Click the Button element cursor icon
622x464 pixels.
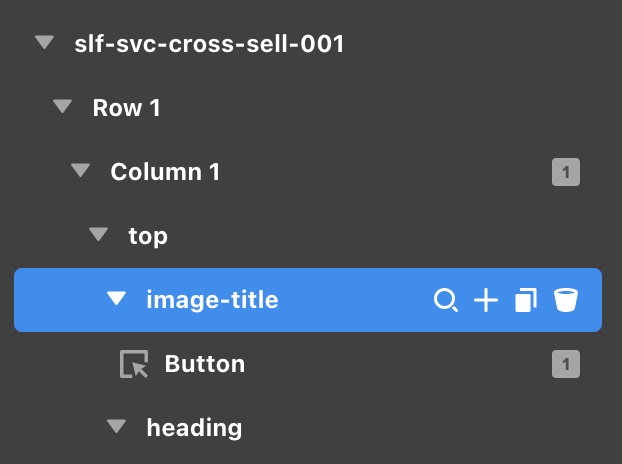(x=134, y=365)
